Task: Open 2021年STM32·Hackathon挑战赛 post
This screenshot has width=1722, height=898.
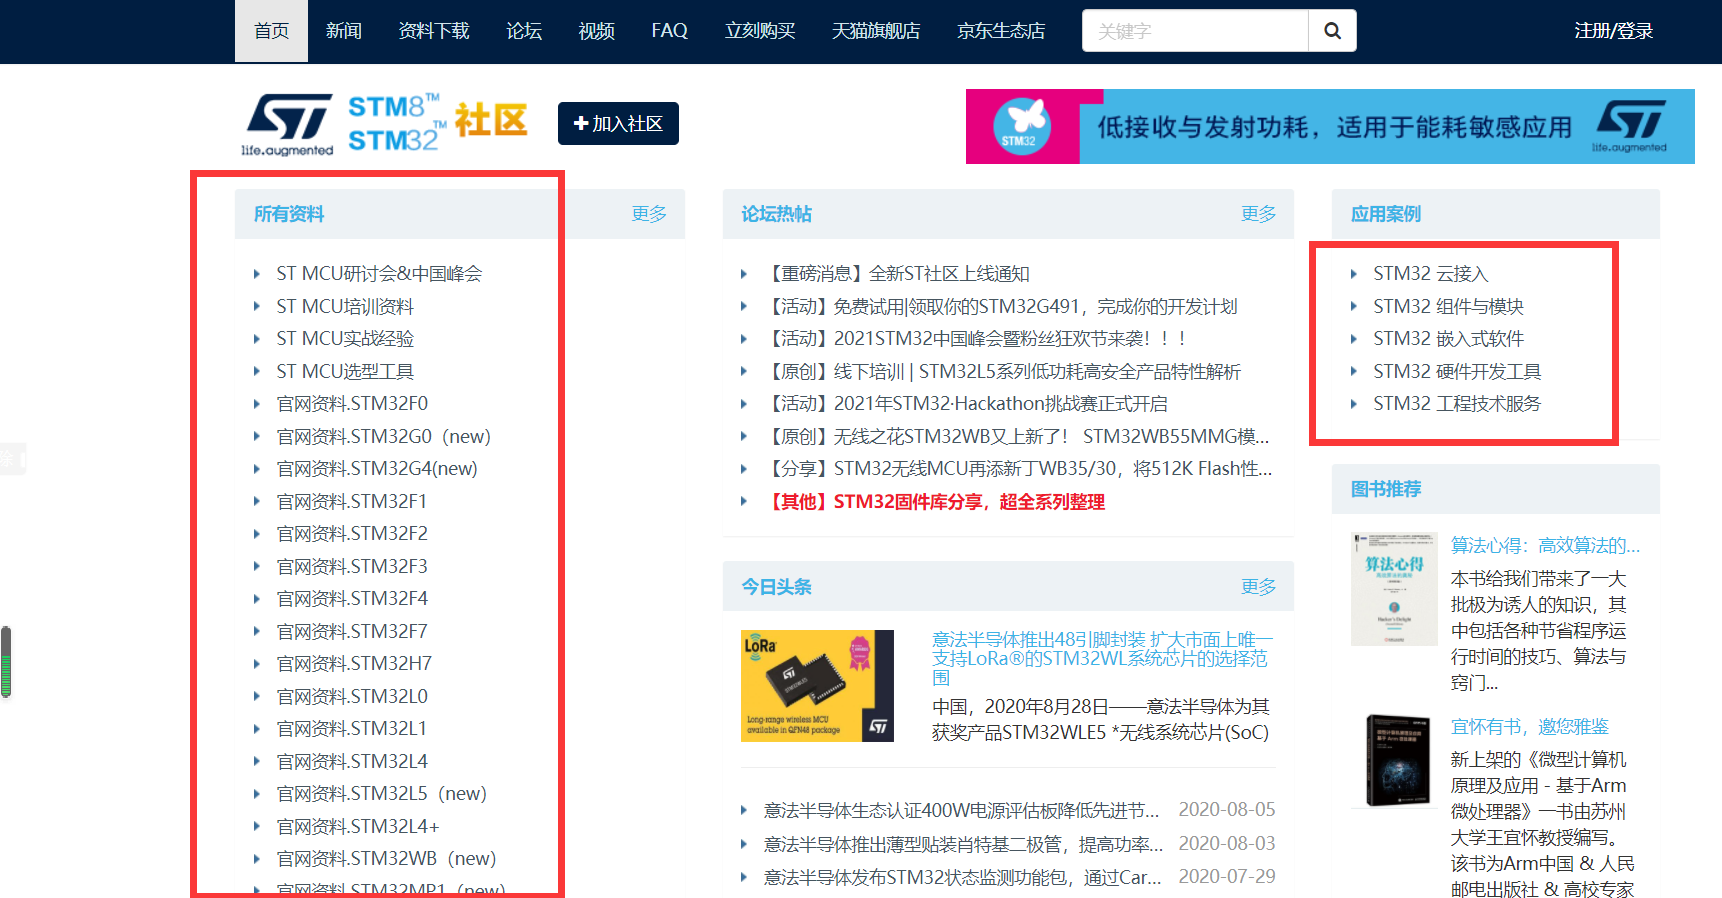Action: click(x=966, y=404)
